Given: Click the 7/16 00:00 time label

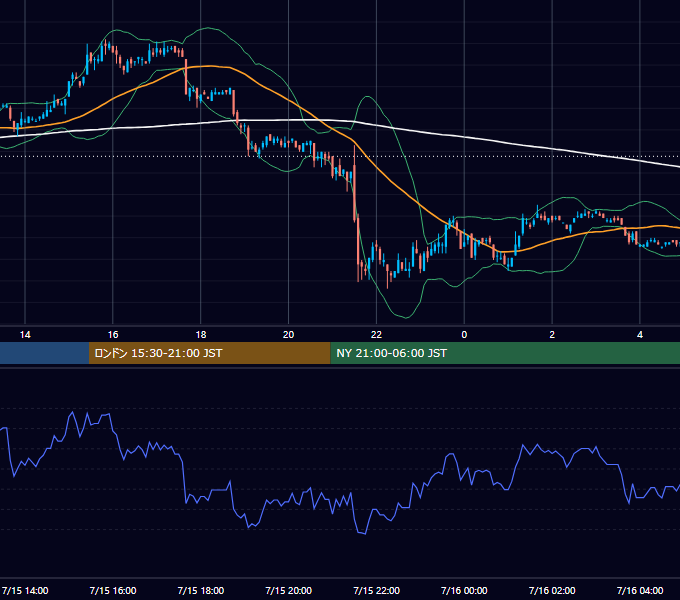Looking at the screenshot, I should [464, 590].
